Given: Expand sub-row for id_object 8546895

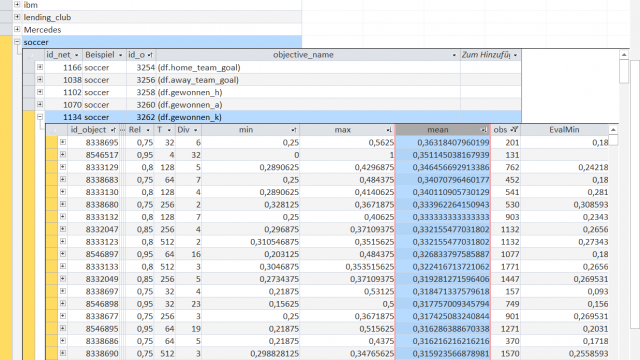Looking at the screenshot, I should [x=62, y=329].
